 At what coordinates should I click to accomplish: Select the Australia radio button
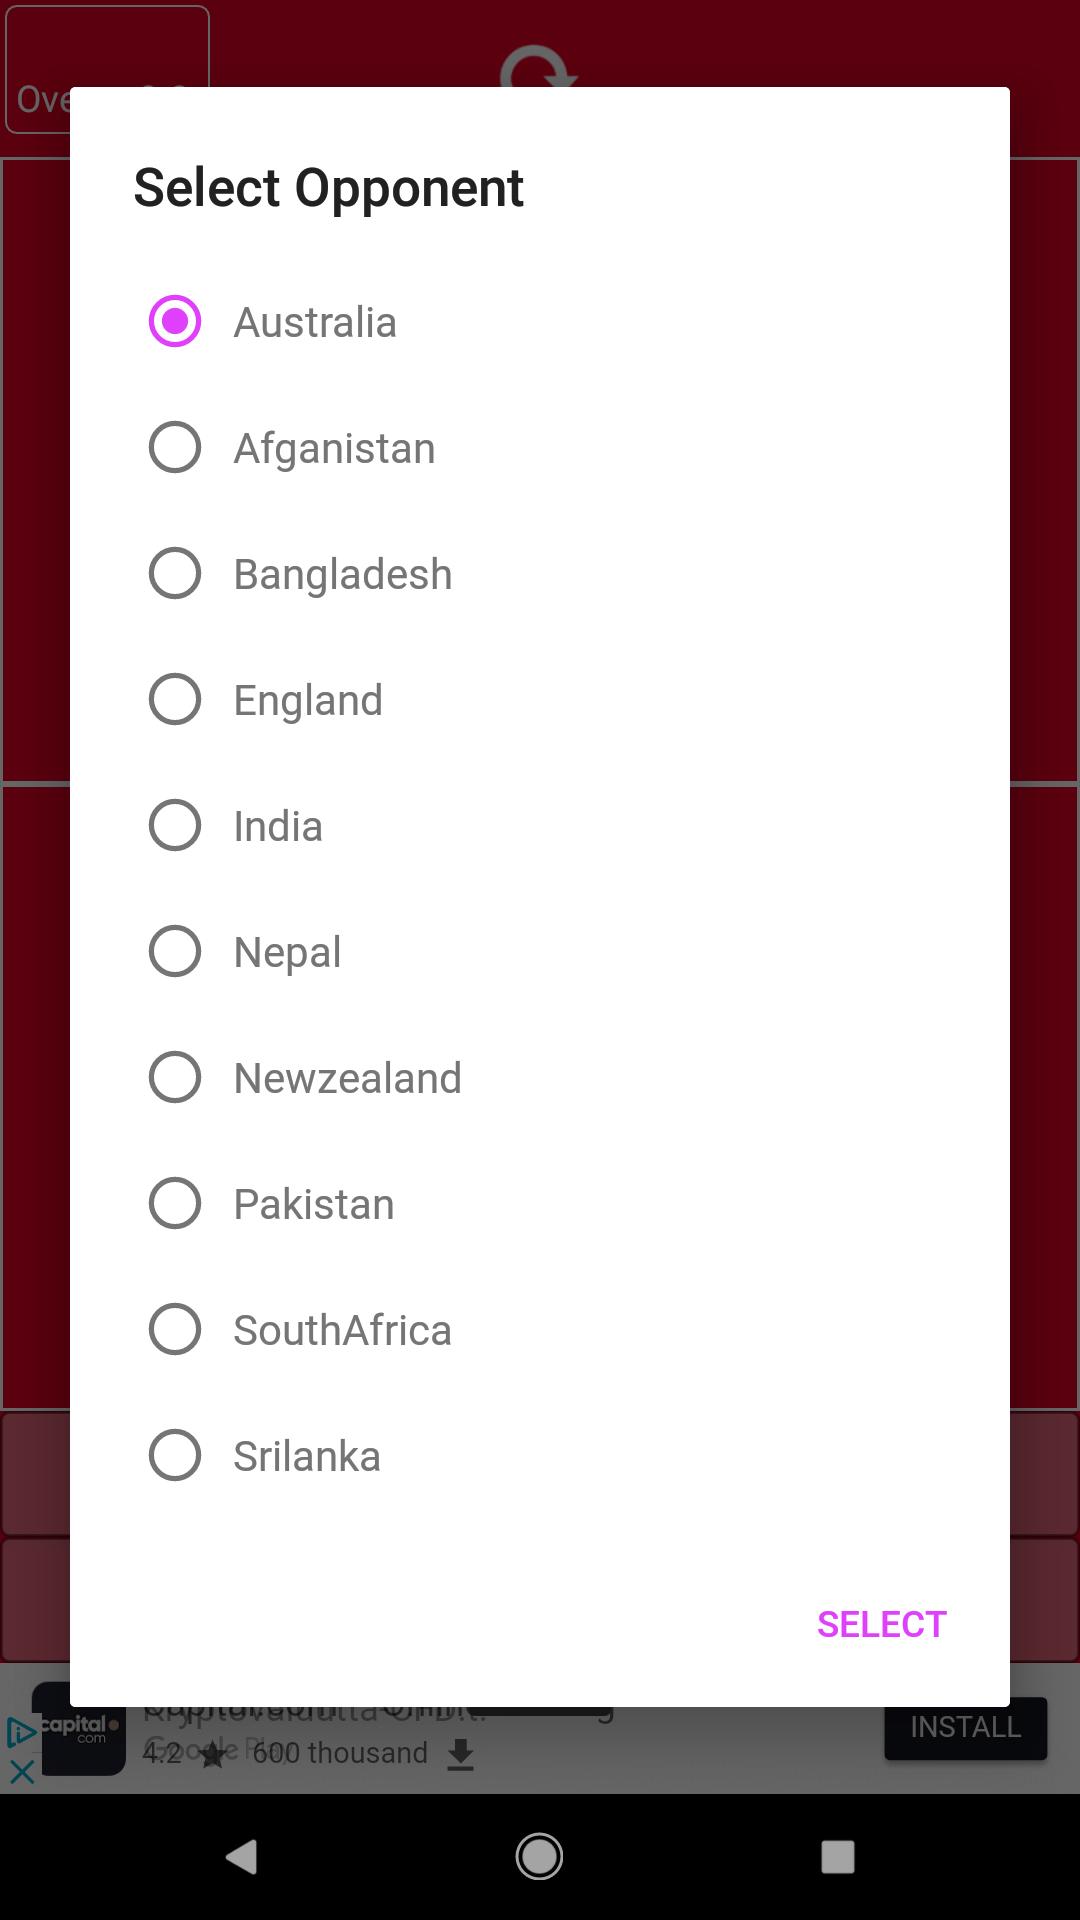[175, 321]
